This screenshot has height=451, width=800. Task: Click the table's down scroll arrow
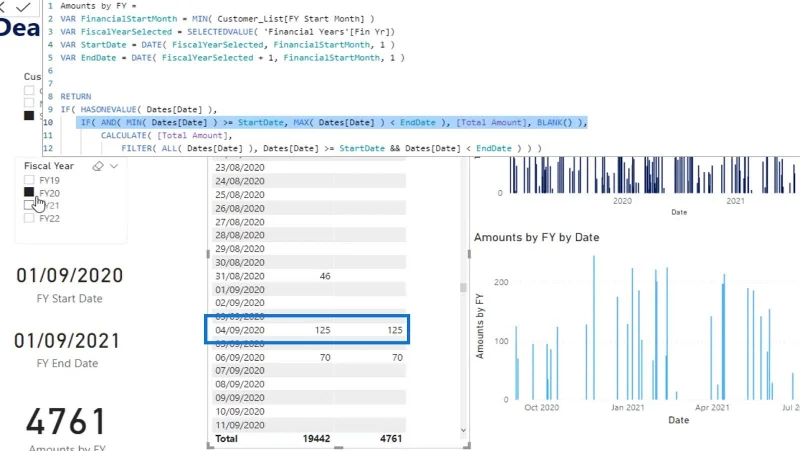click(463, 430)
